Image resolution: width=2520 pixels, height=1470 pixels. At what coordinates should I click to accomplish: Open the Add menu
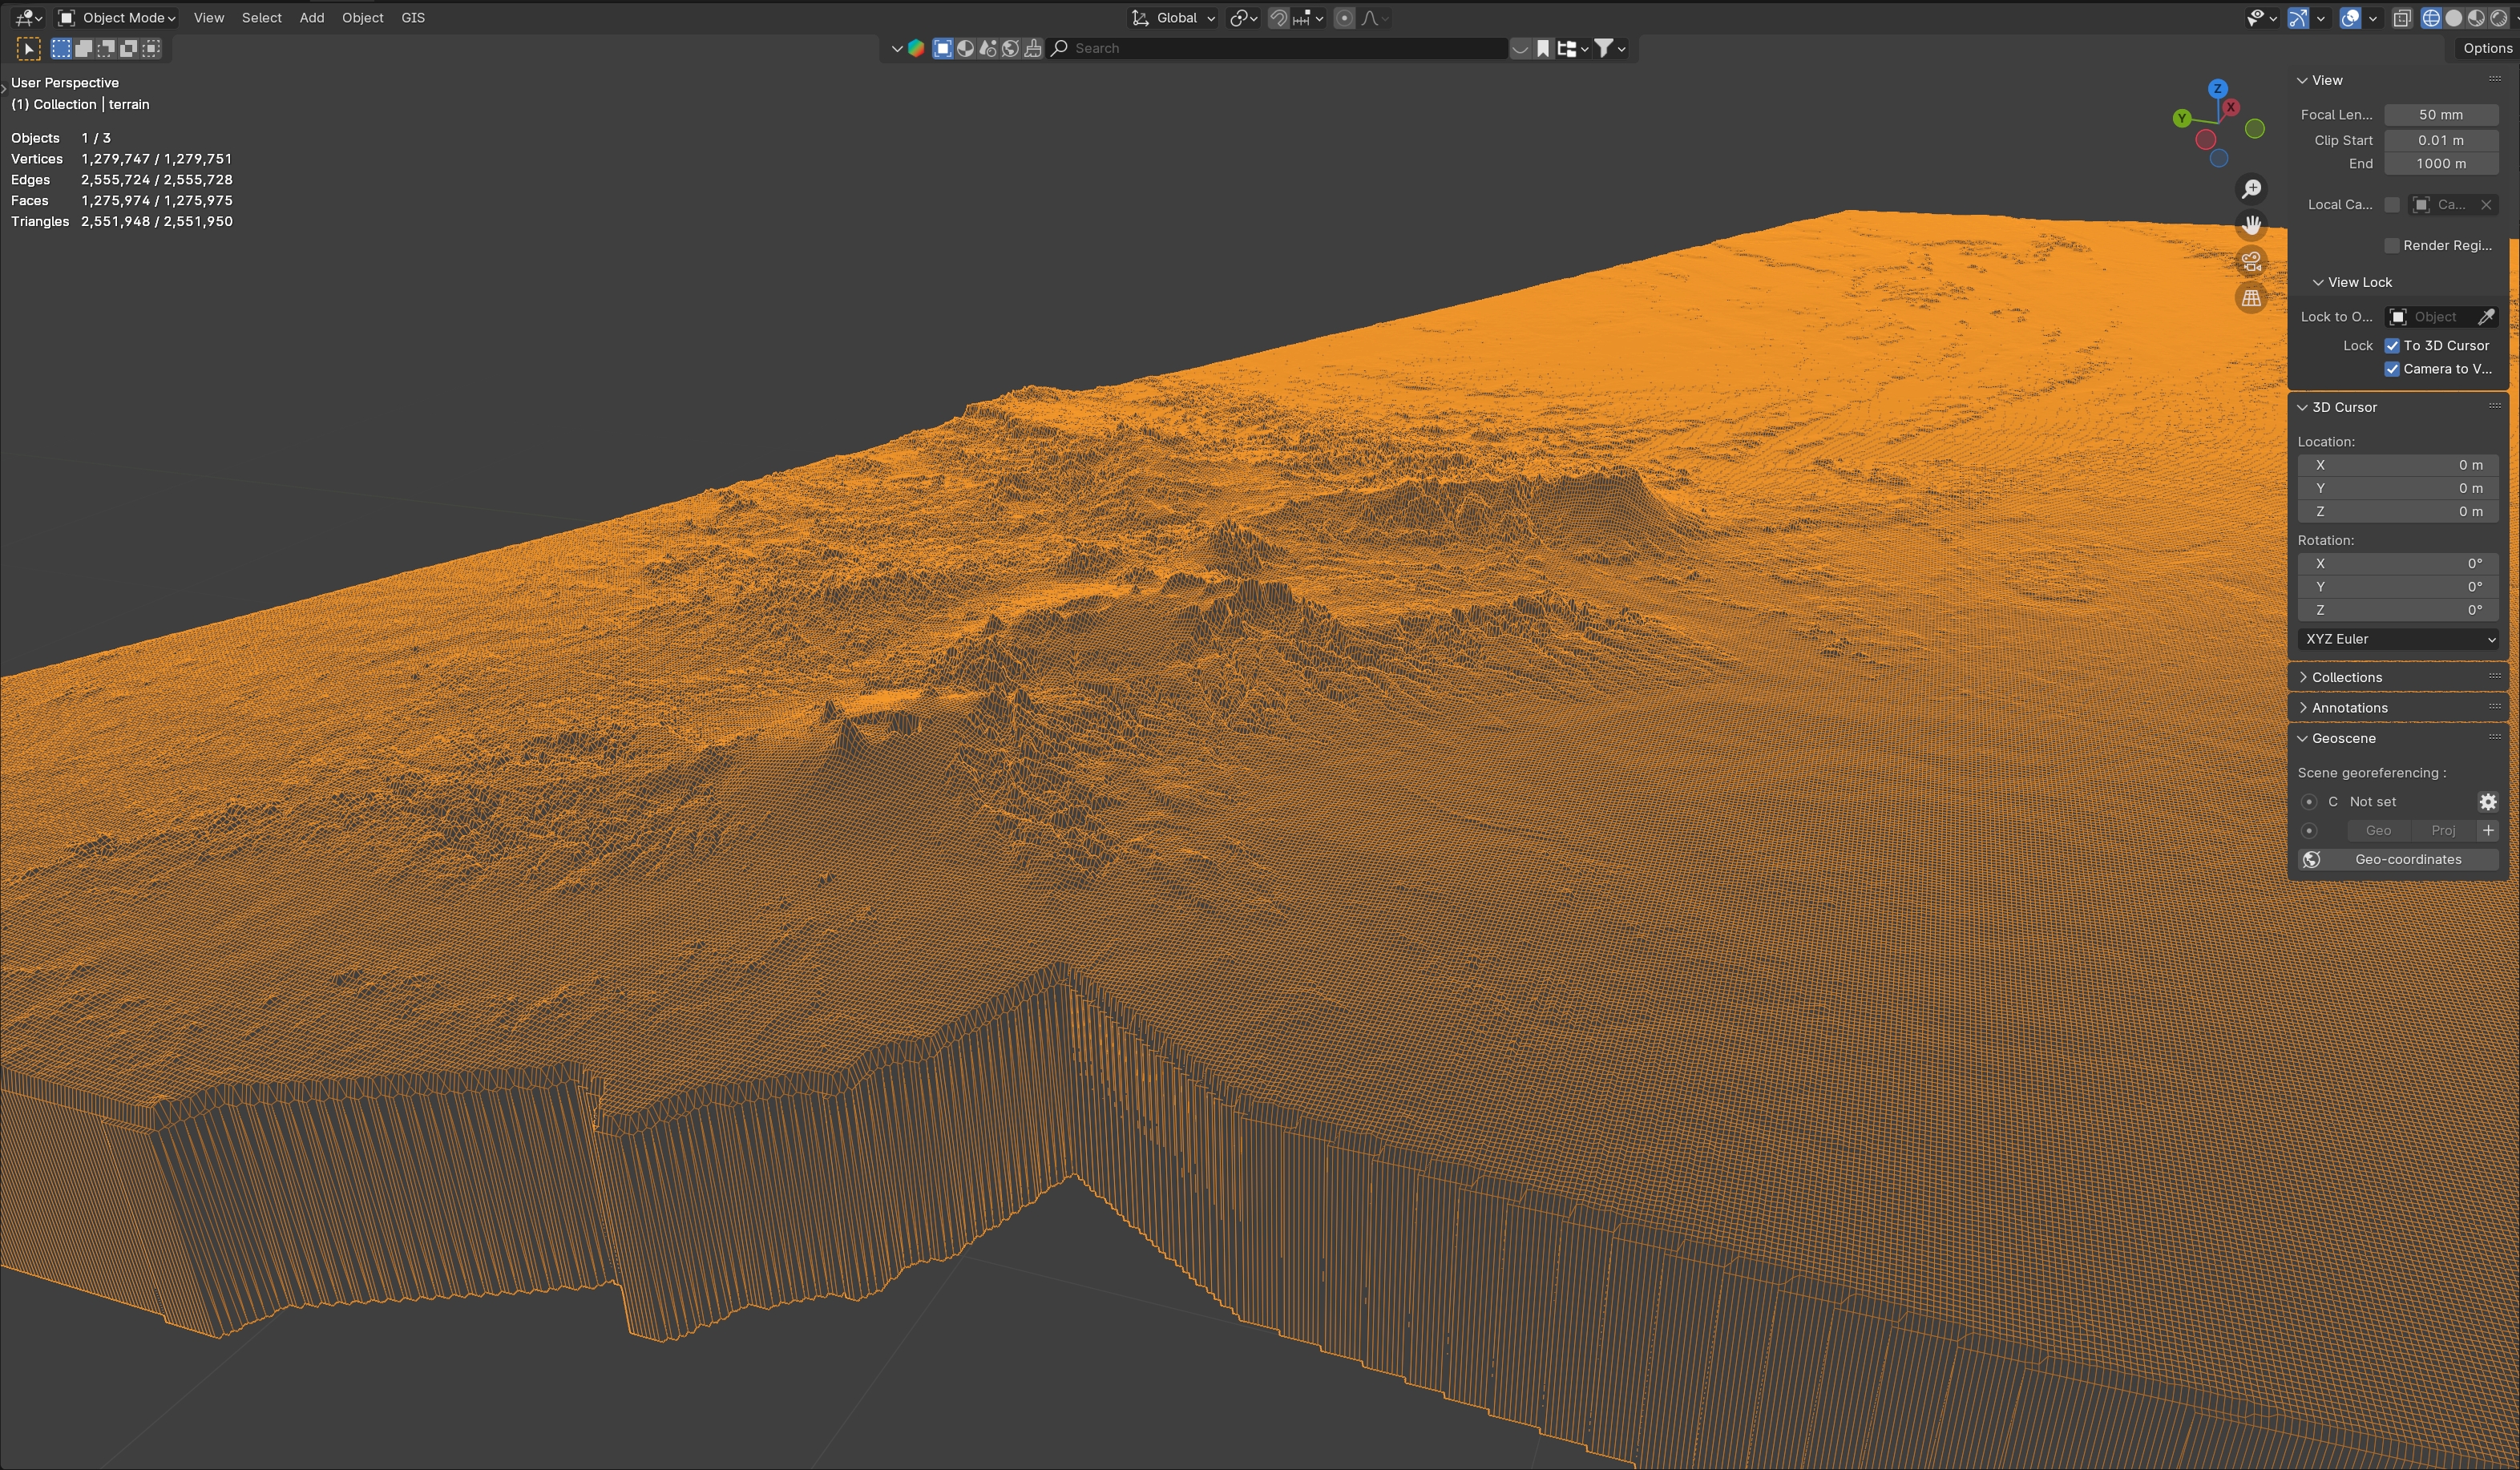tap(311, 18)
